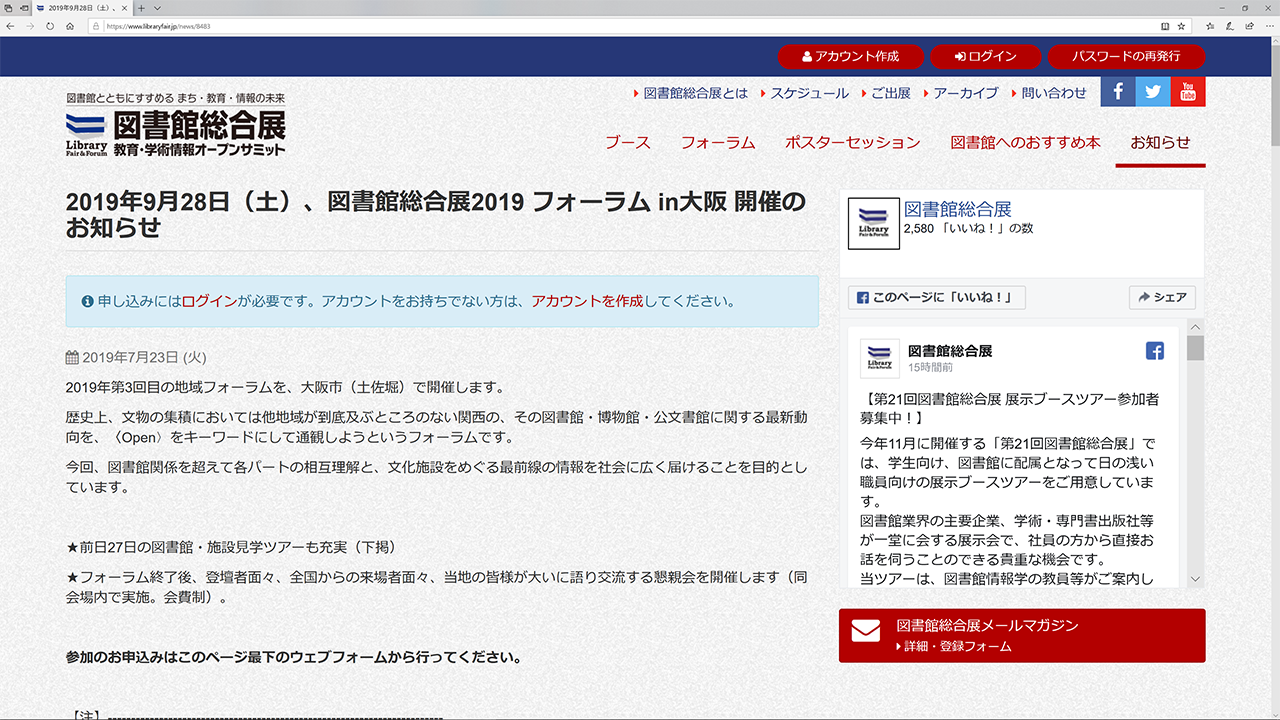This screenshot has width=1280, height=720.
Task: Open reading view book icon
Action: (x=1164, y=26)
